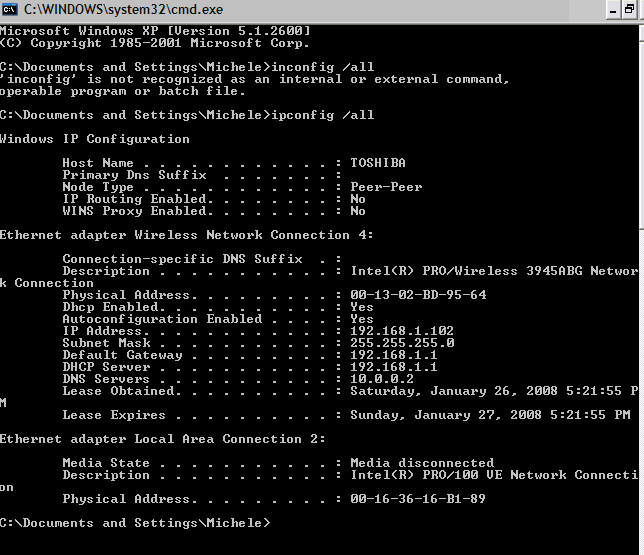Click the 'Media disconnected' status text
The image size is (644, 555).
422,463
